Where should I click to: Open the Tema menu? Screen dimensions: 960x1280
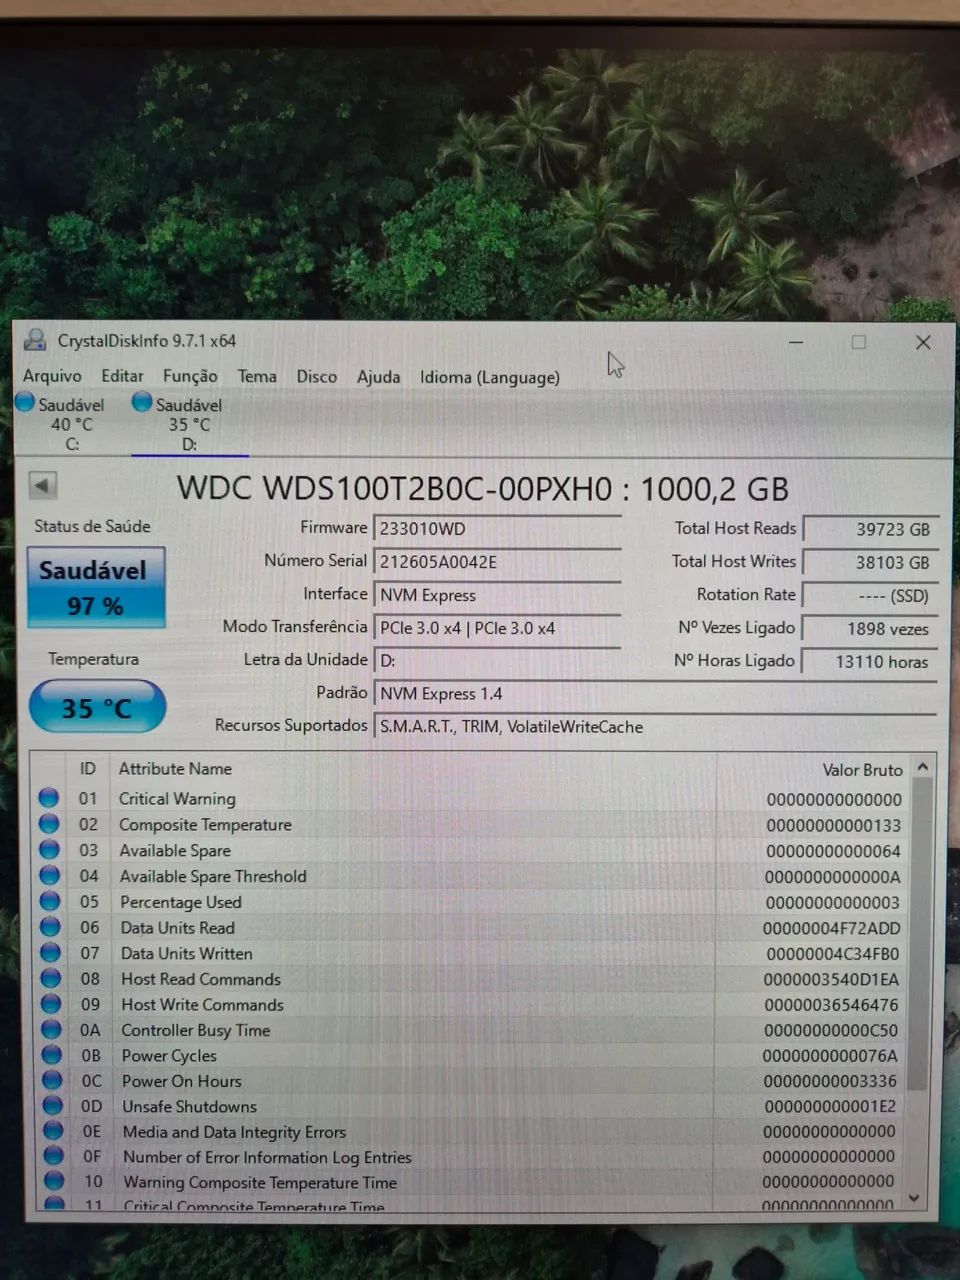coord(257,376)
